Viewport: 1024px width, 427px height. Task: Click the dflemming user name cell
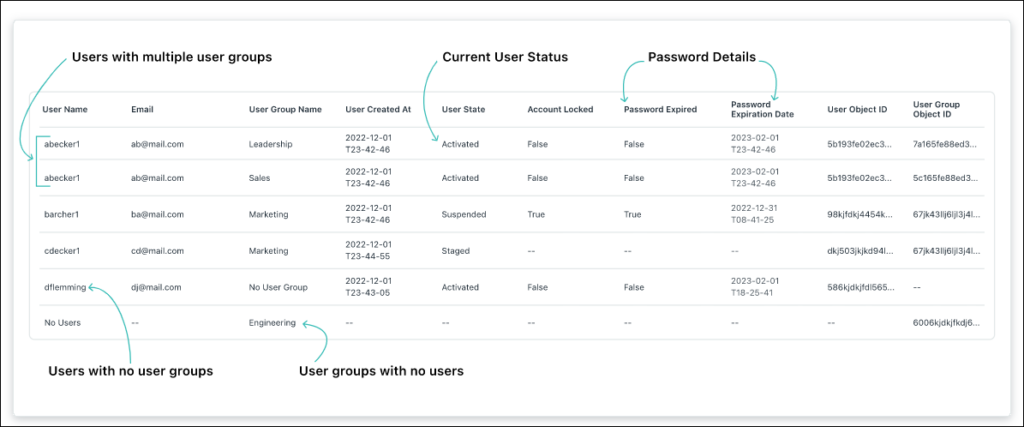[65, 287]
